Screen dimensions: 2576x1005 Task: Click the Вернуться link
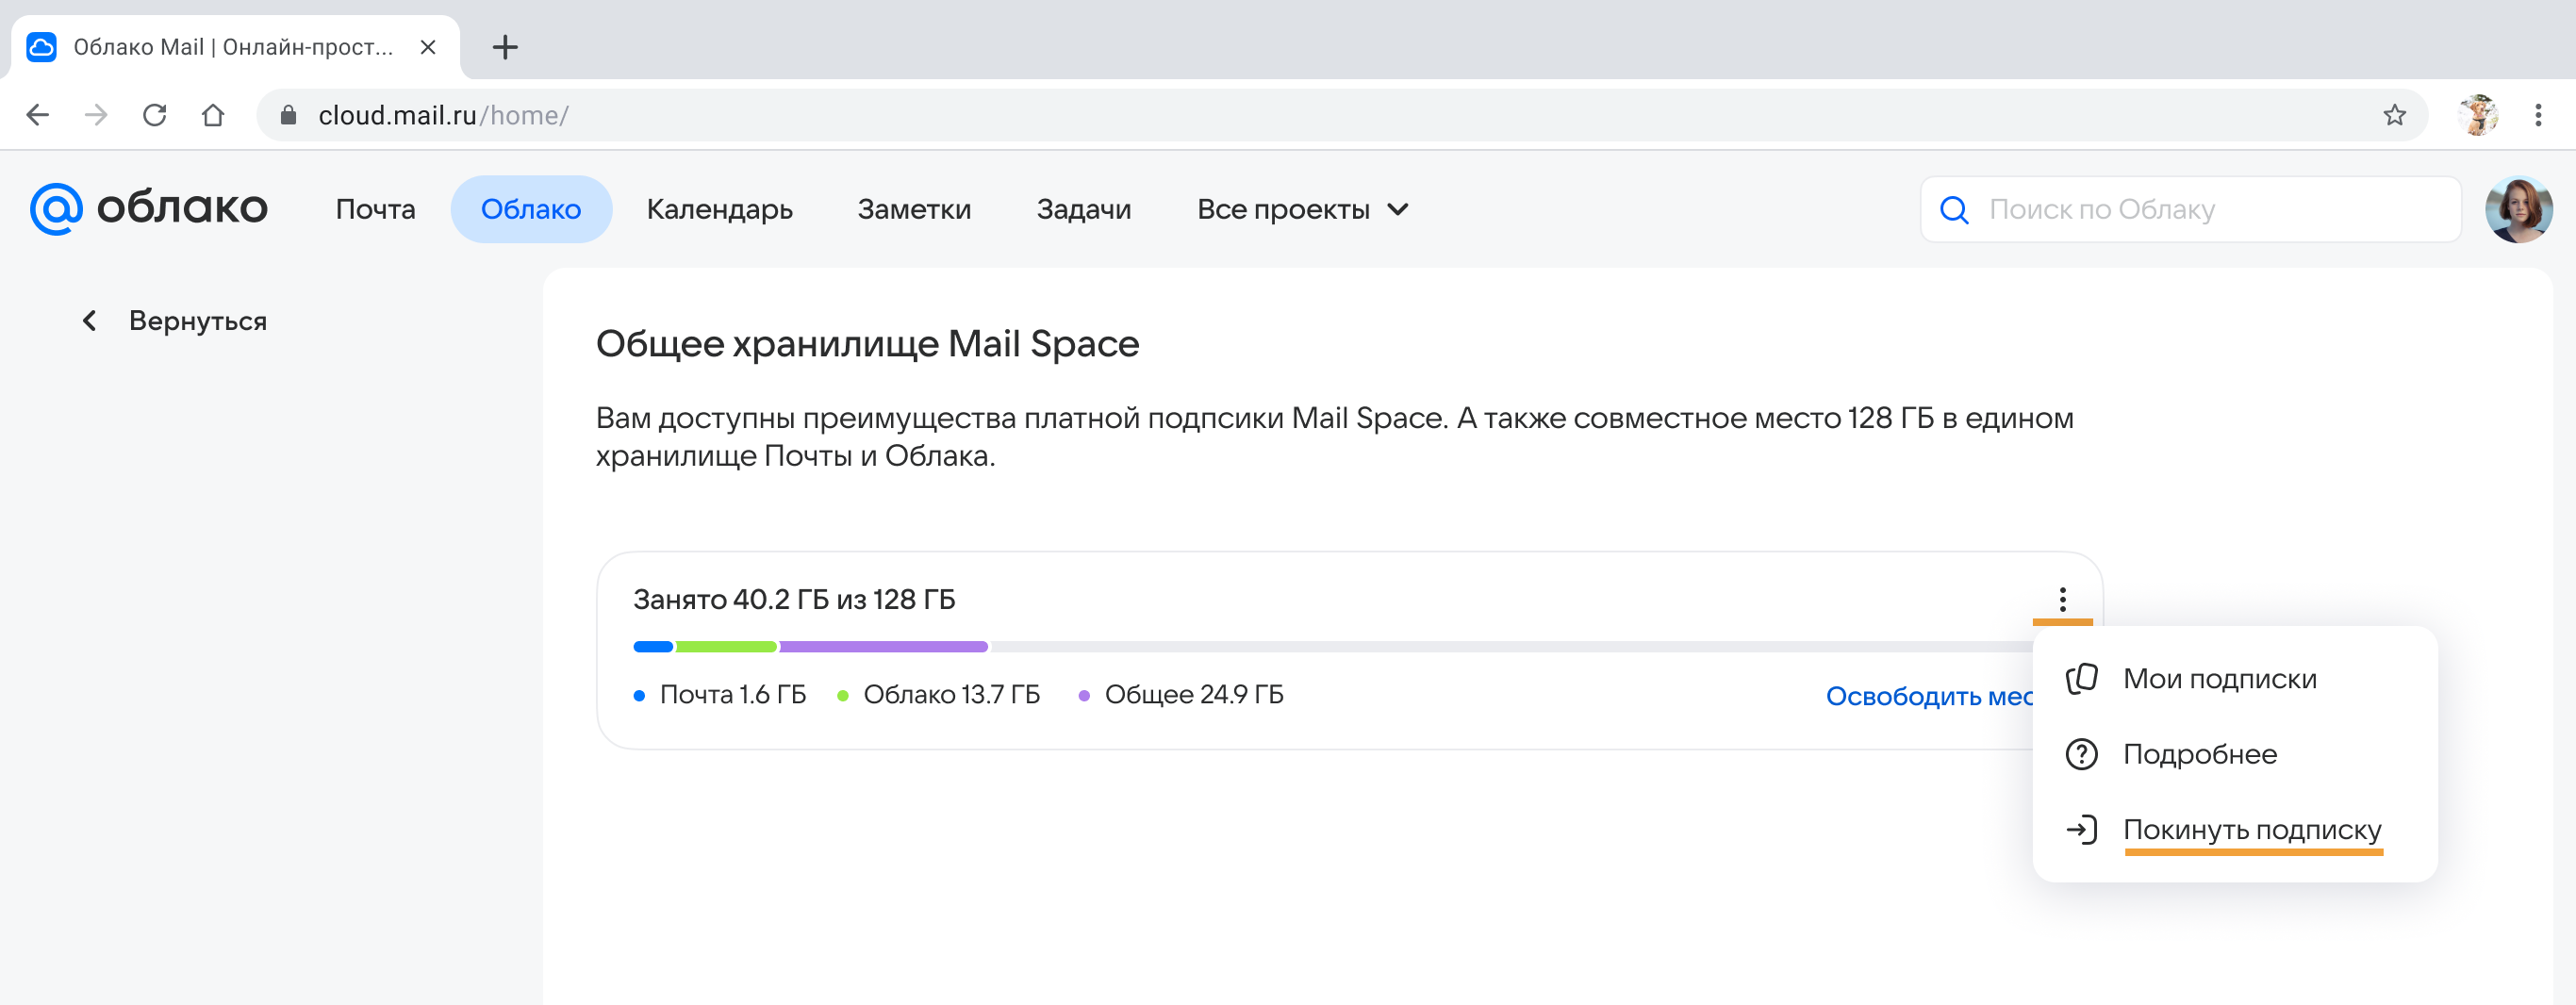198,321
